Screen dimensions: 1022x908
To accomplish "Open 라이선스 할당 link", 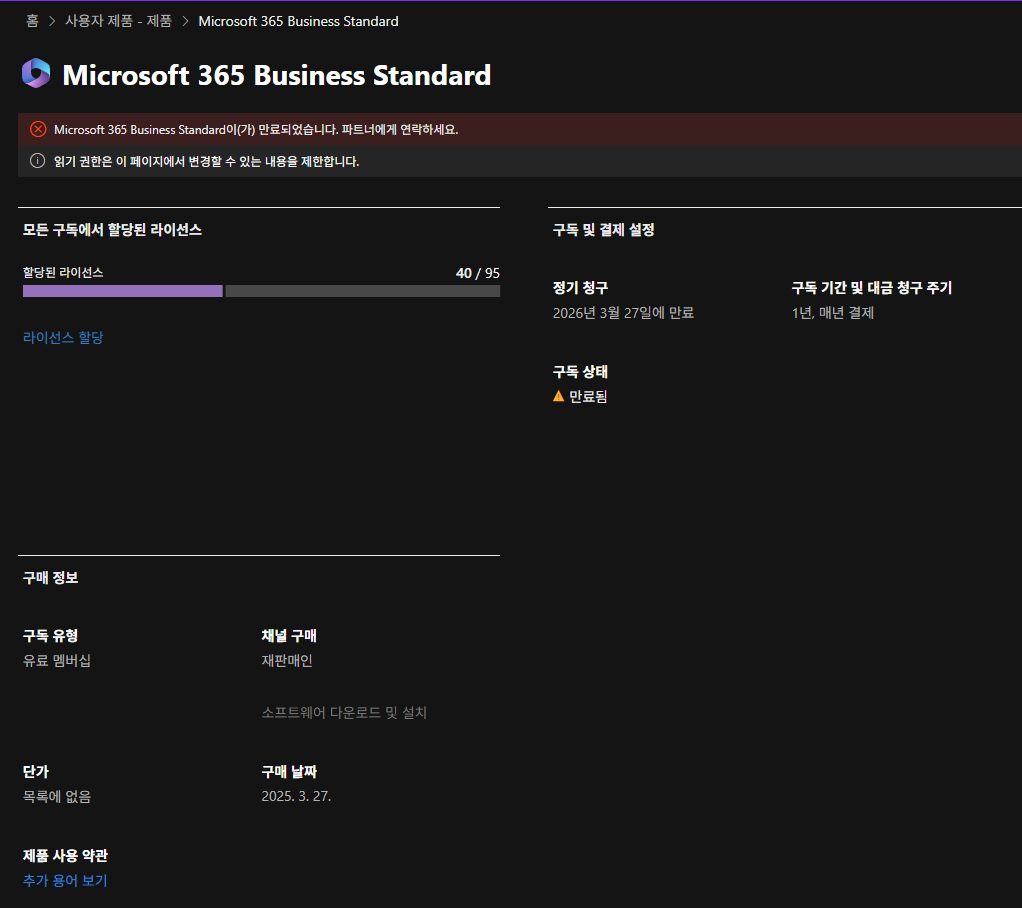I will tap(63, 338).
